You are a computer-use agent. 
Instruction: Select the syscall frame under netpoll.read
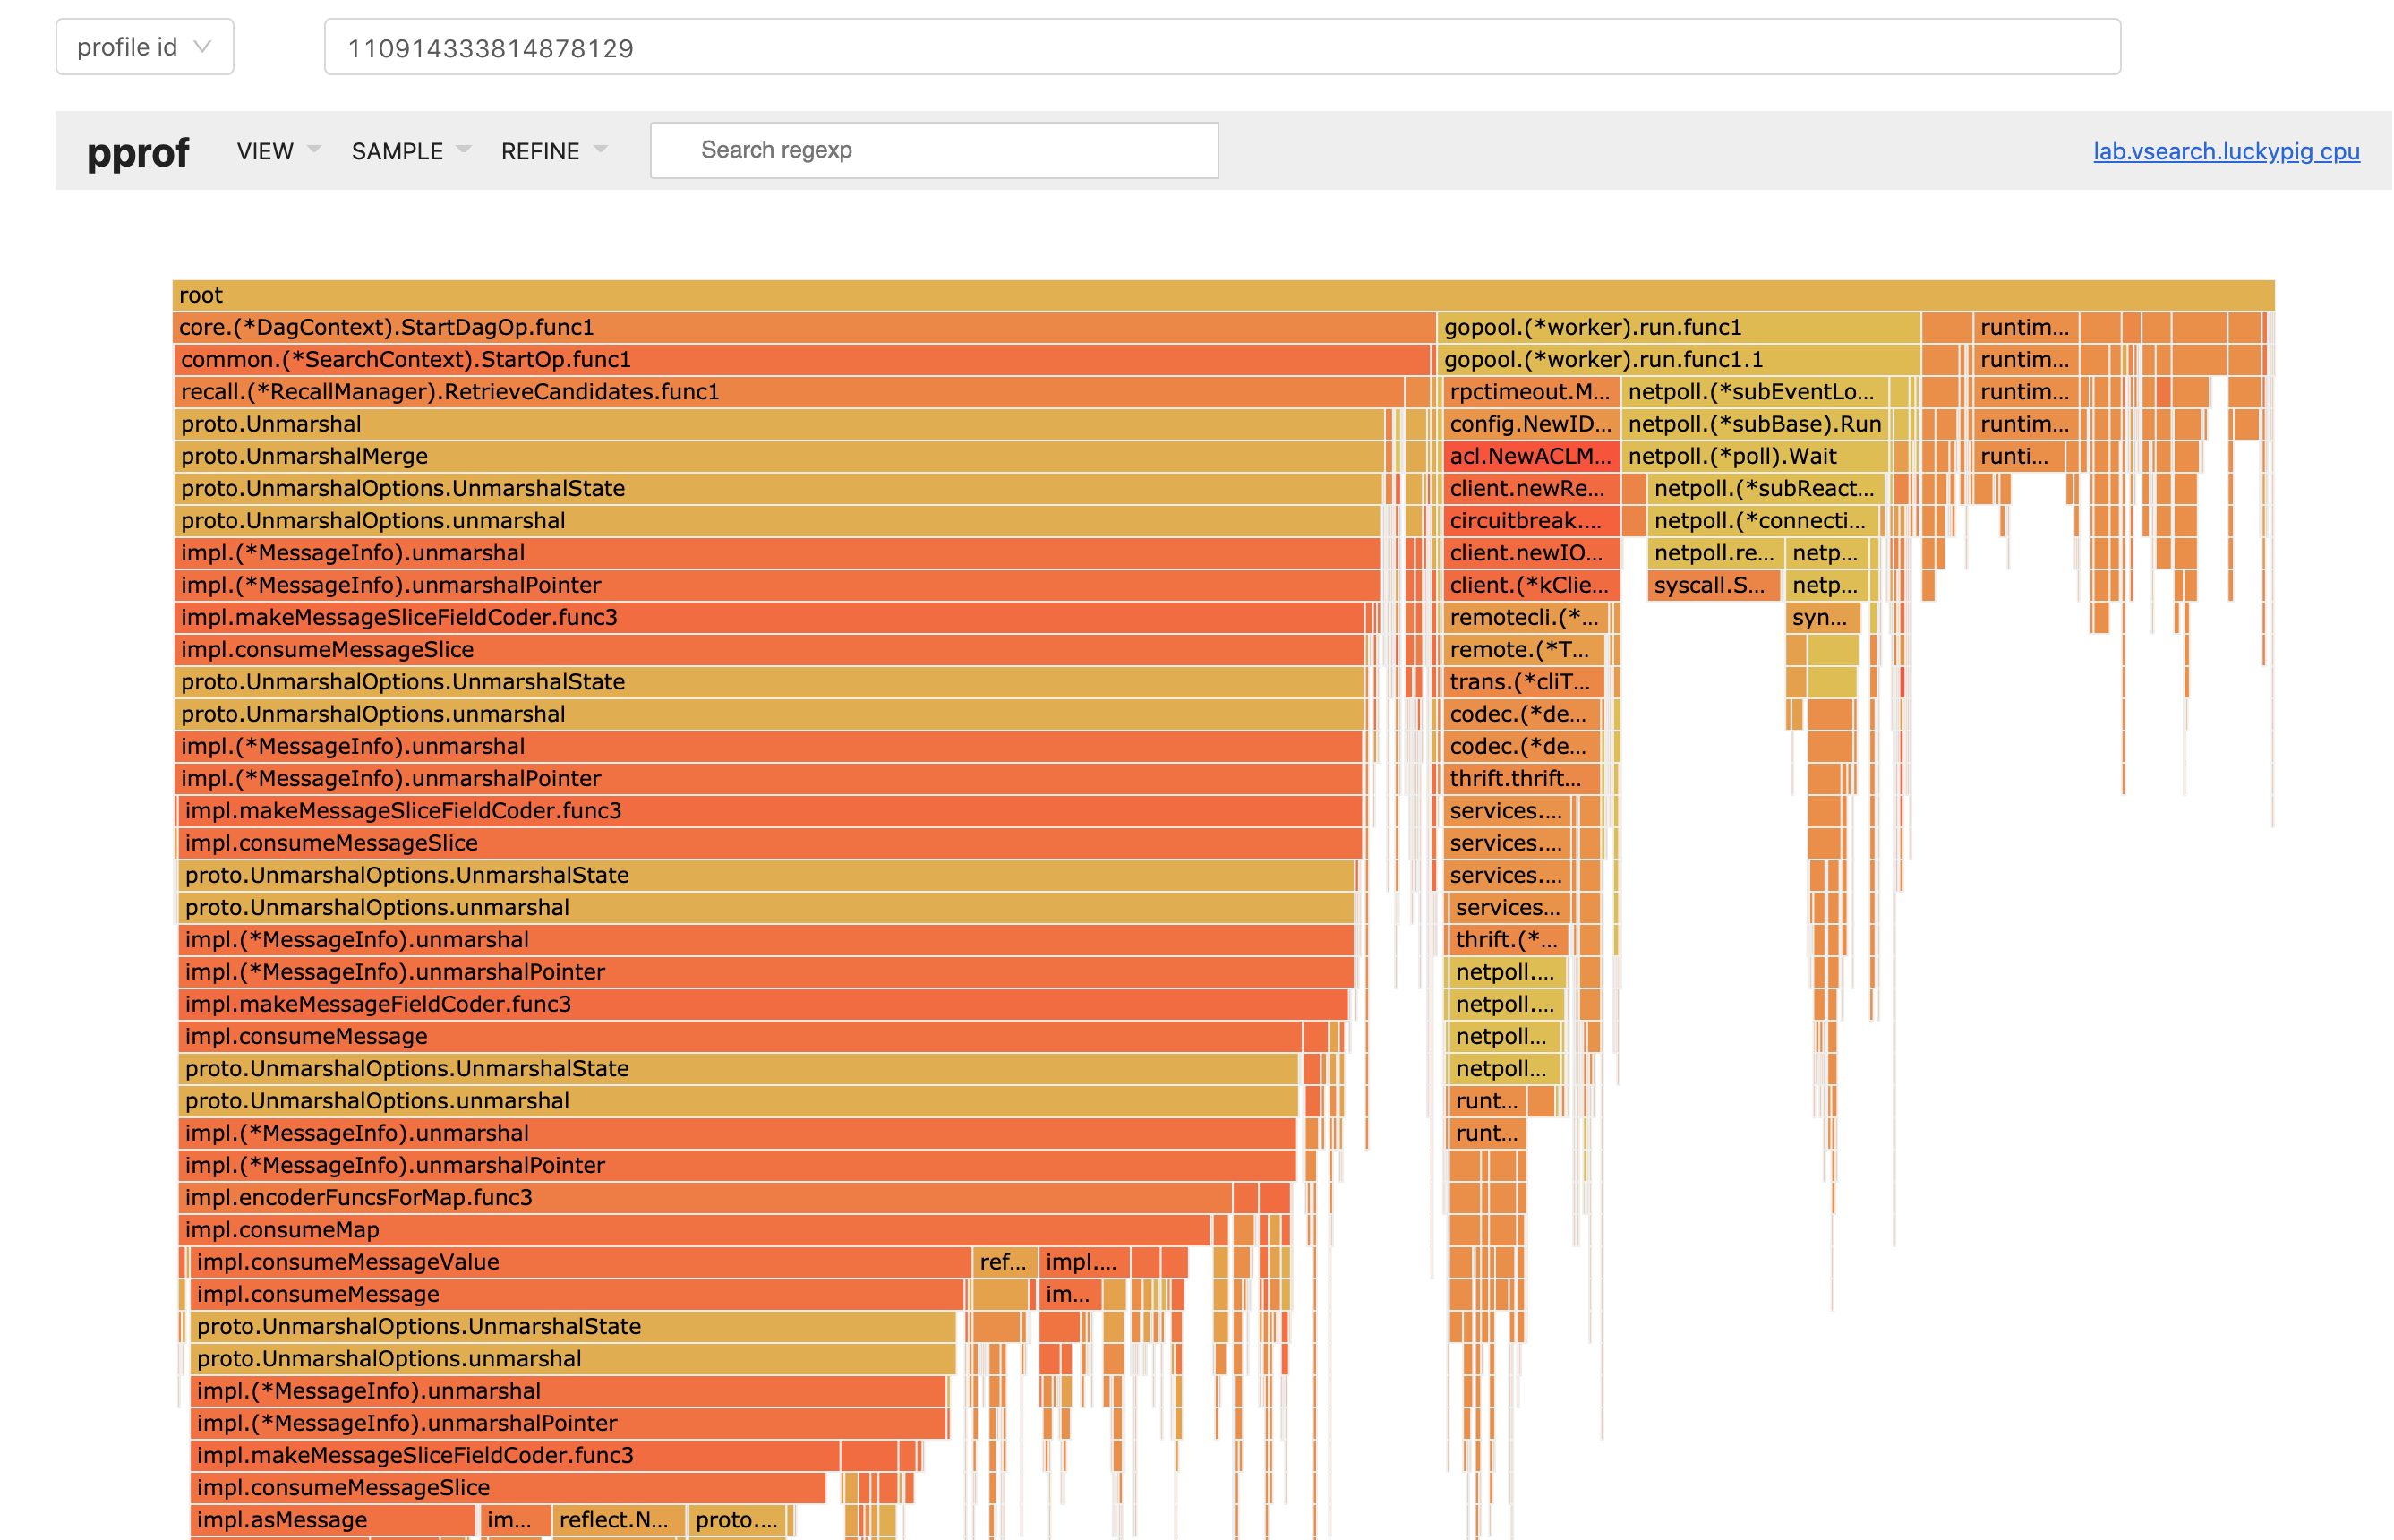tap(1712, 586)
